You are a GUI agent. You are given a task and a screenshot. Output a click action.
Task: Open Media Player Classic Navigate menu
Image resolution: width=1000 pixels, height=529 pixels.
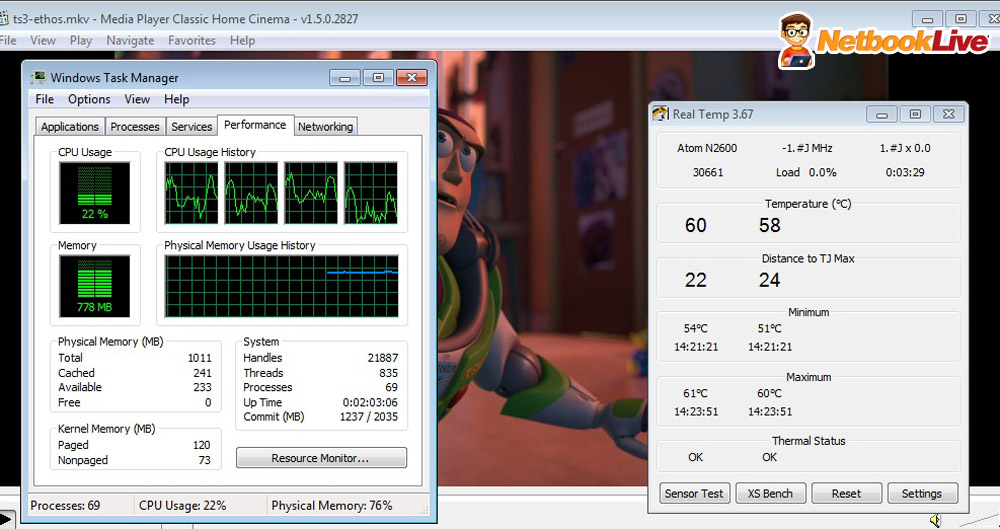coord(130,40)
